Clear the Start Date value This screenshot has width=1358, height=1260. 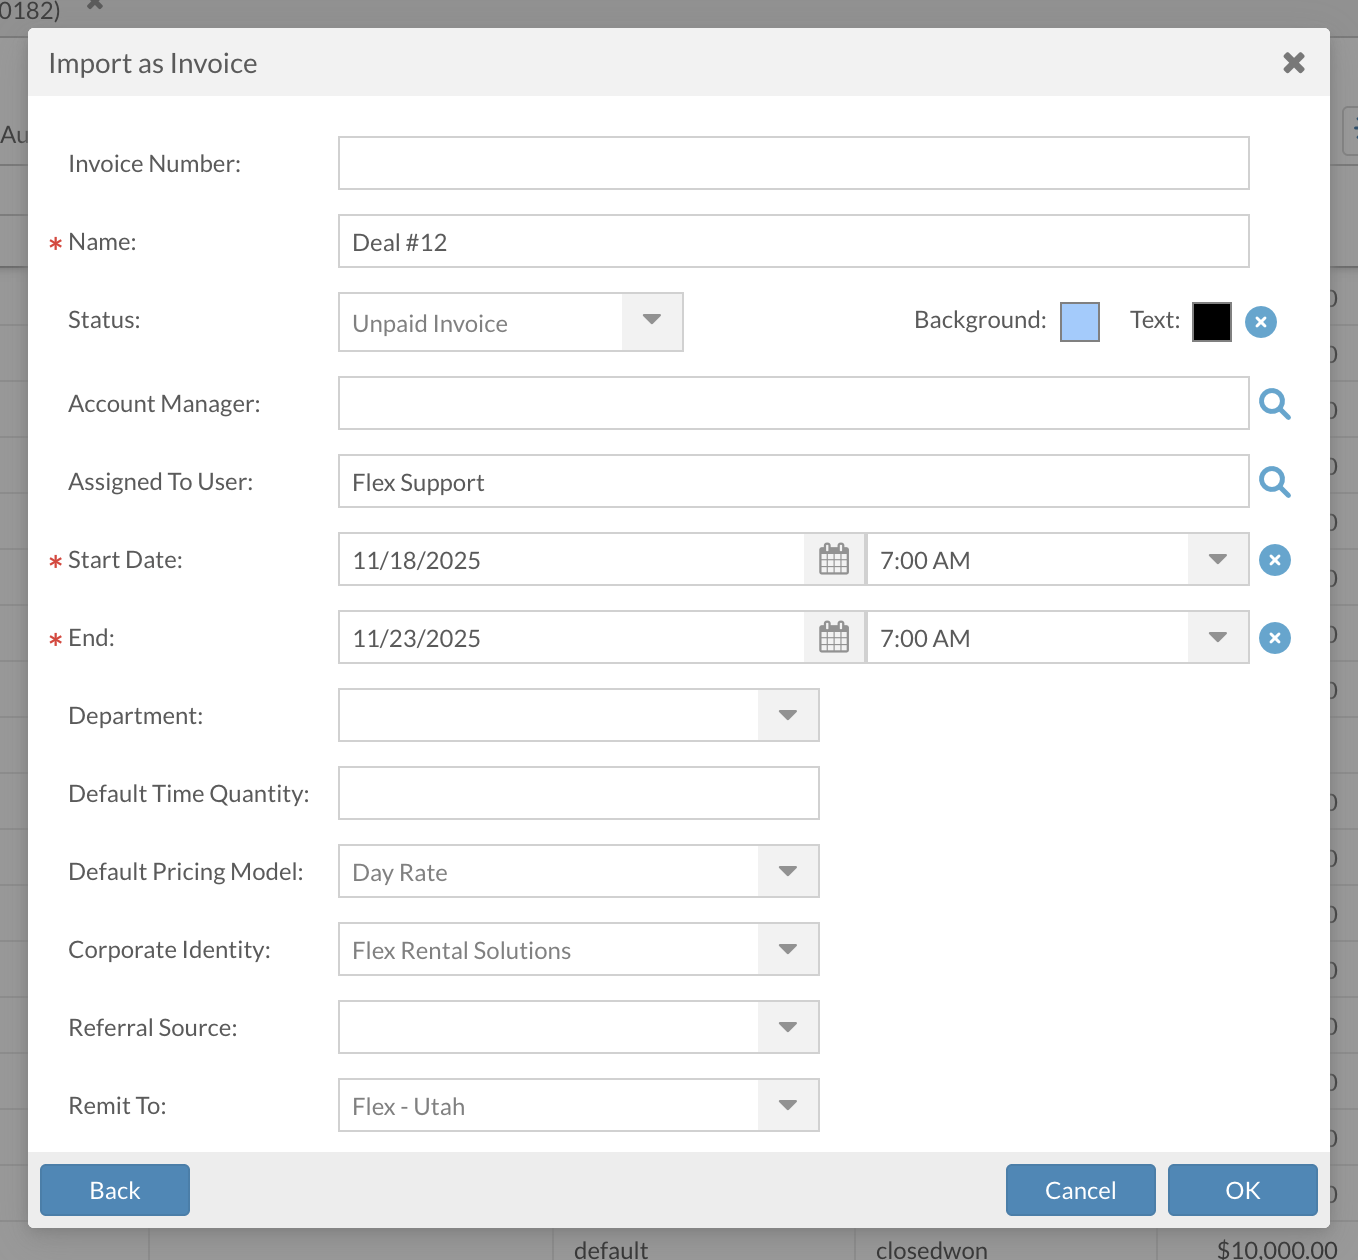1274,560
